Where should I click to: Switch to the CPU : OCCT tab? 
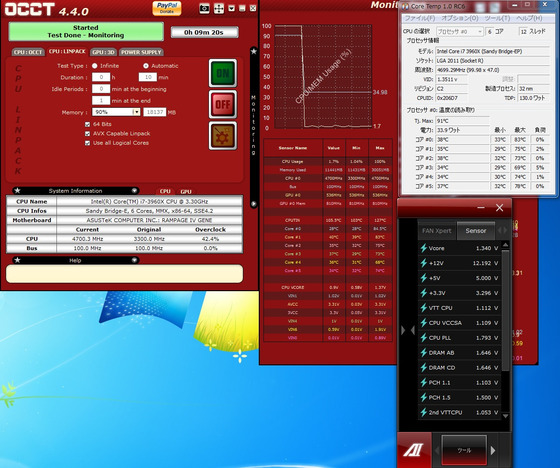28,52
